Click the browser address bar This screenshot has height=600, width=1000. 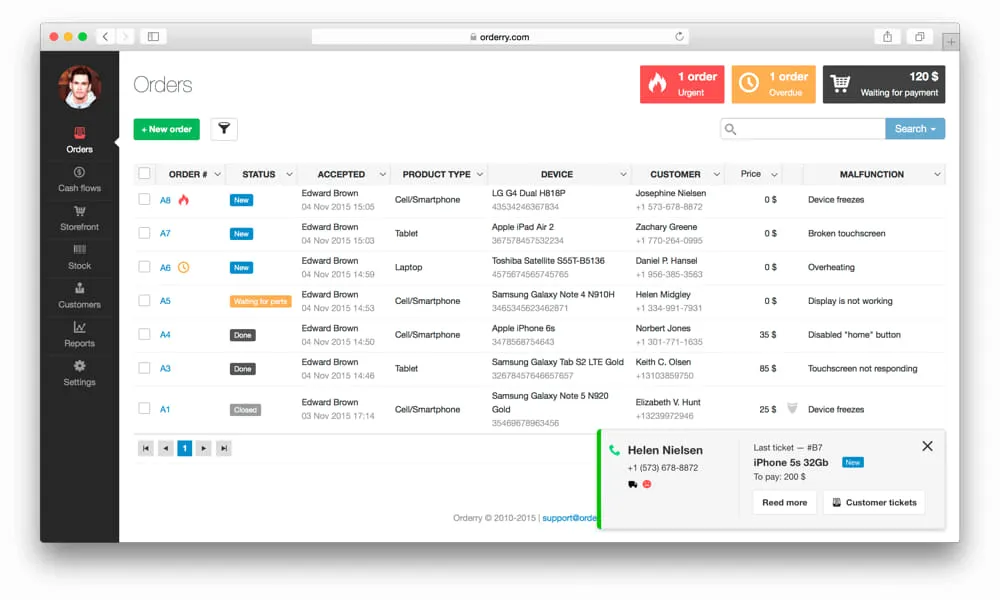499,37
